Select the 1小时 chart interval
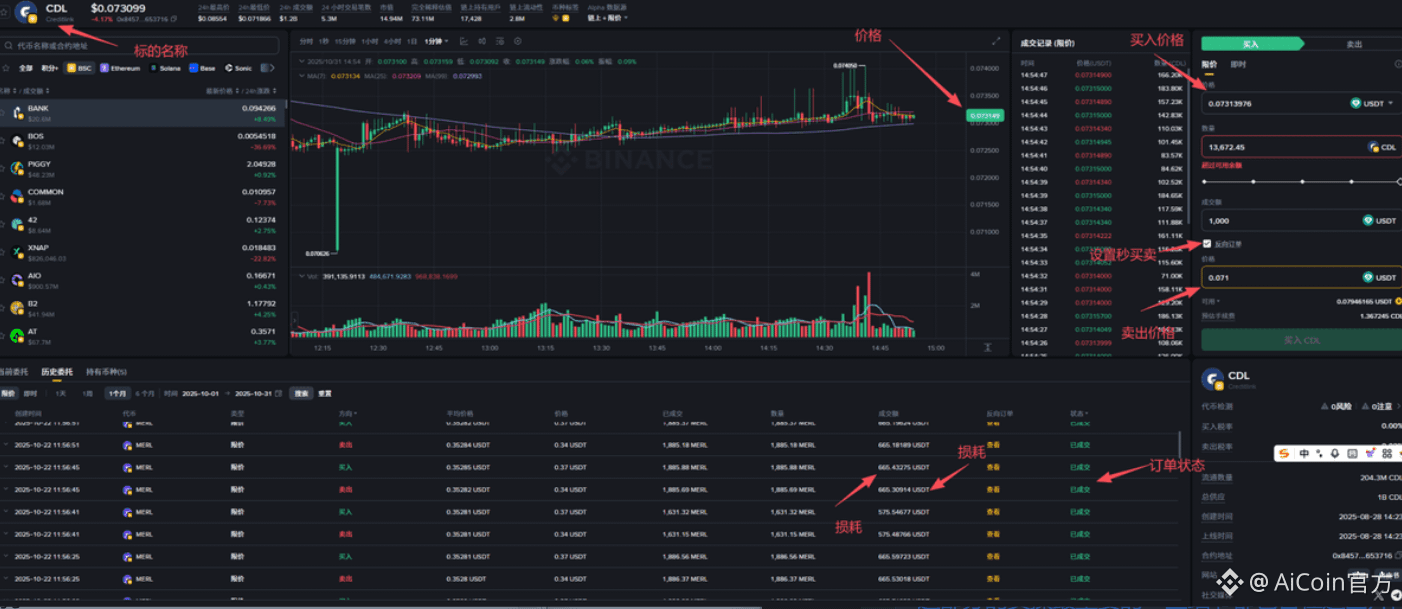The width and height of the screenshot is (1402, 609). 369,41
